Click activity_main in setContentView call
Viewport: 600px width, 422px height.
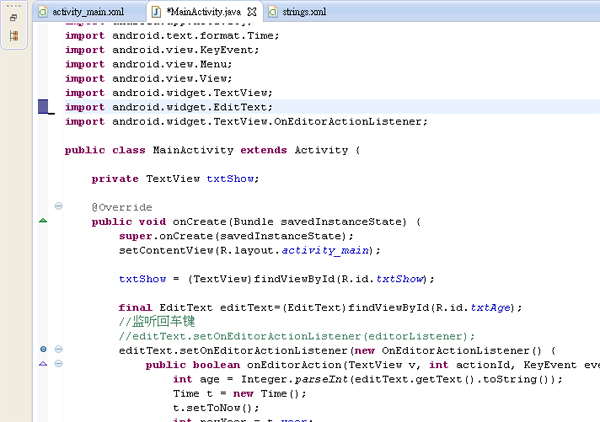326,251
